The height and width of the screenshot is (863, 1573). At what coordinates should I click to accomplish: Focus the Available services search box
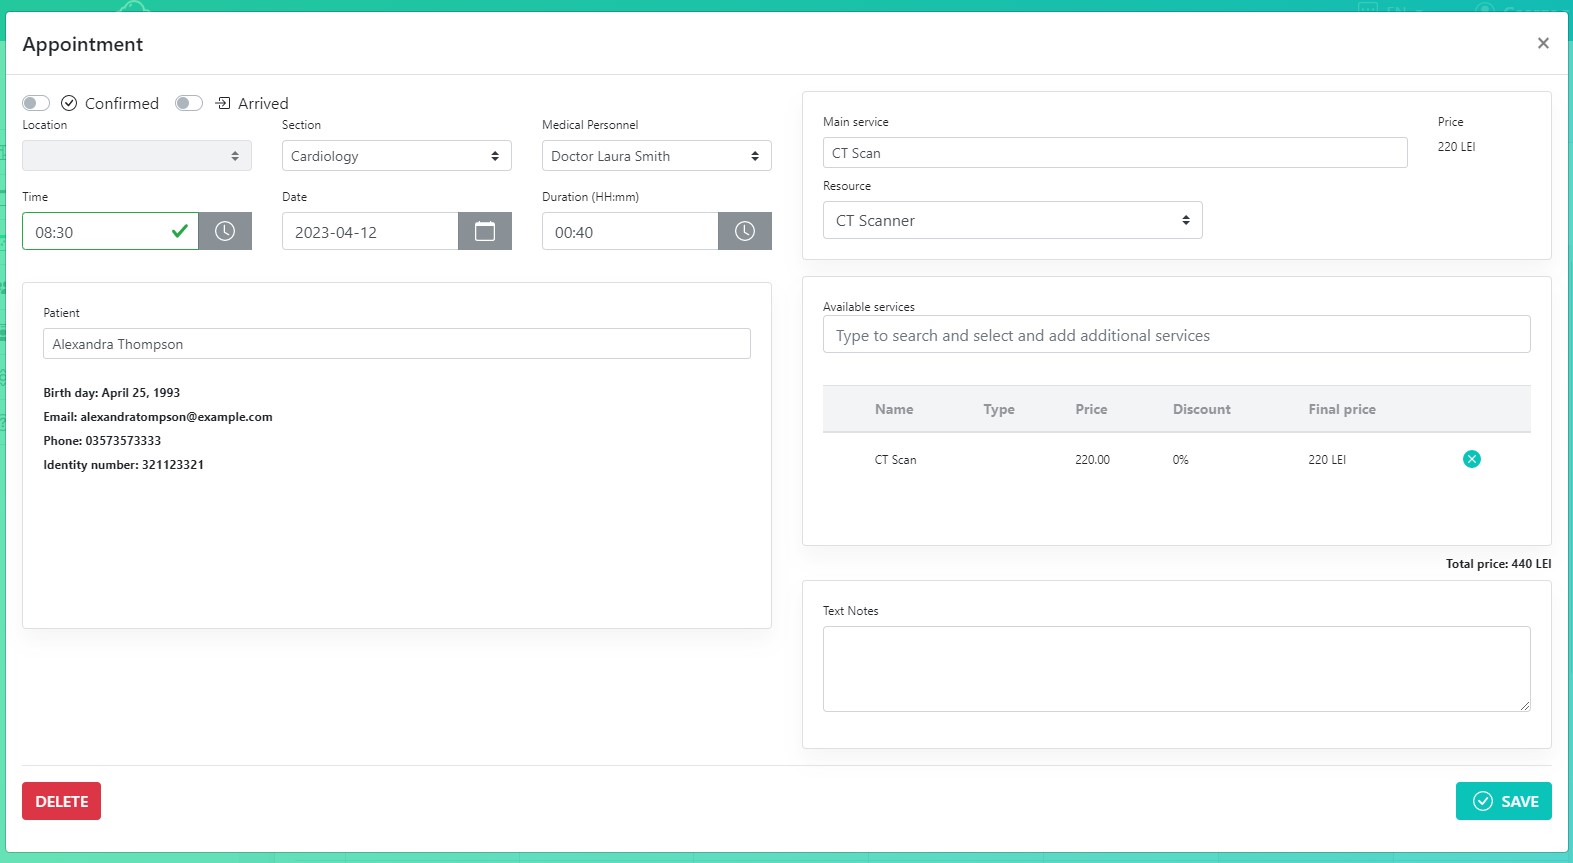[x=1176, y=335]
